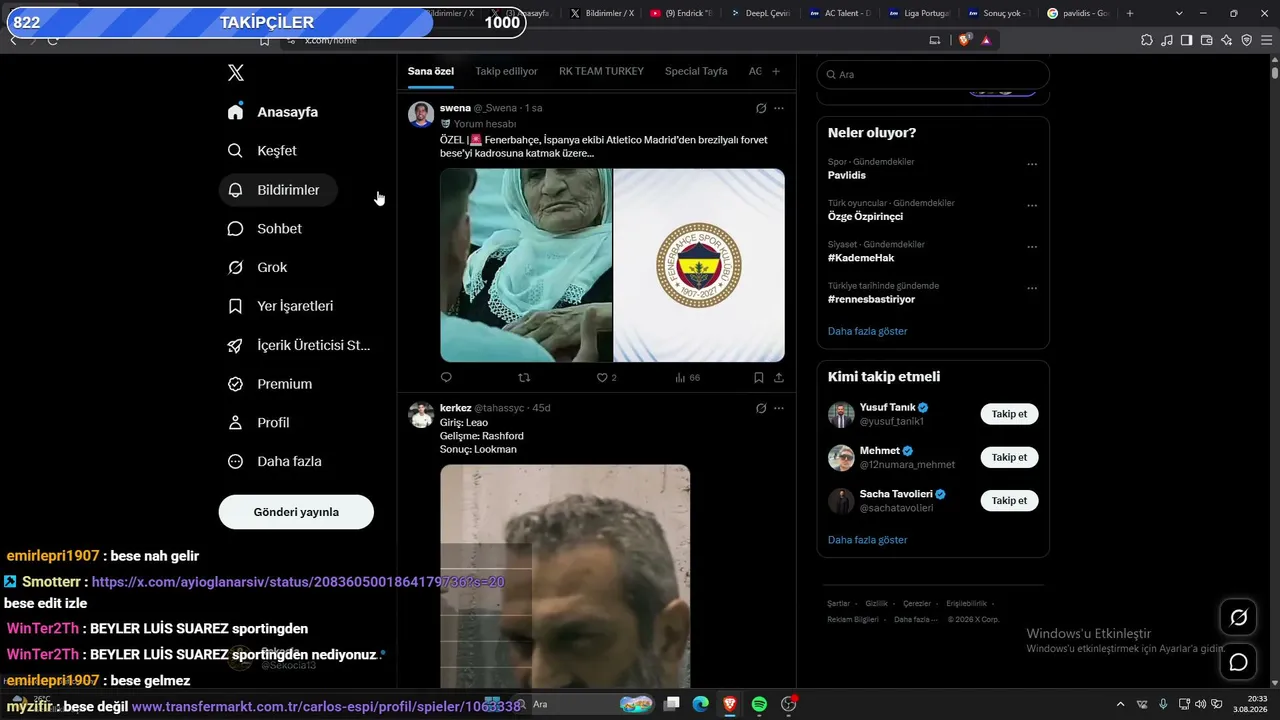Open volume control in system tray
The height and width of the screenshot is (720, 1280).
1200,704
